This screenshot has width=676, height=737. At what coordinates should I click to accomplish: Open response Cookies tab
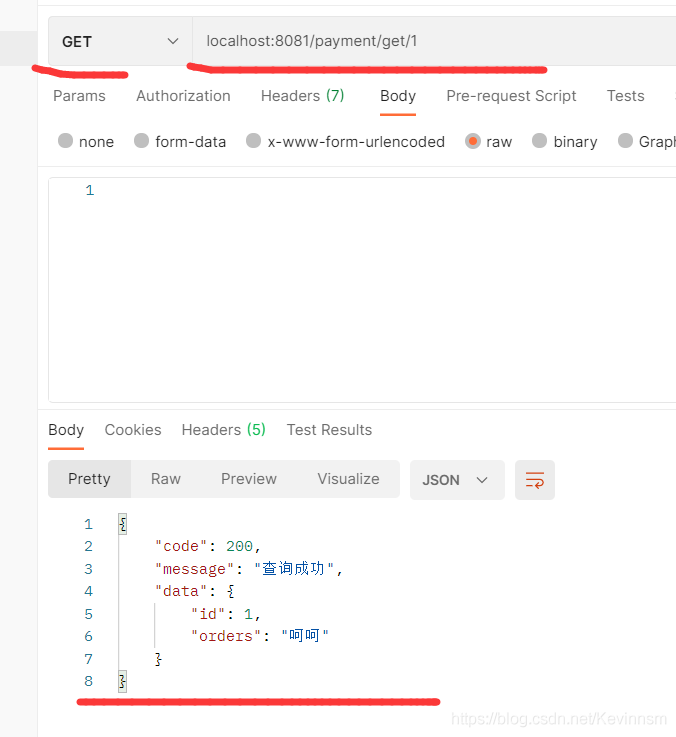133,430
